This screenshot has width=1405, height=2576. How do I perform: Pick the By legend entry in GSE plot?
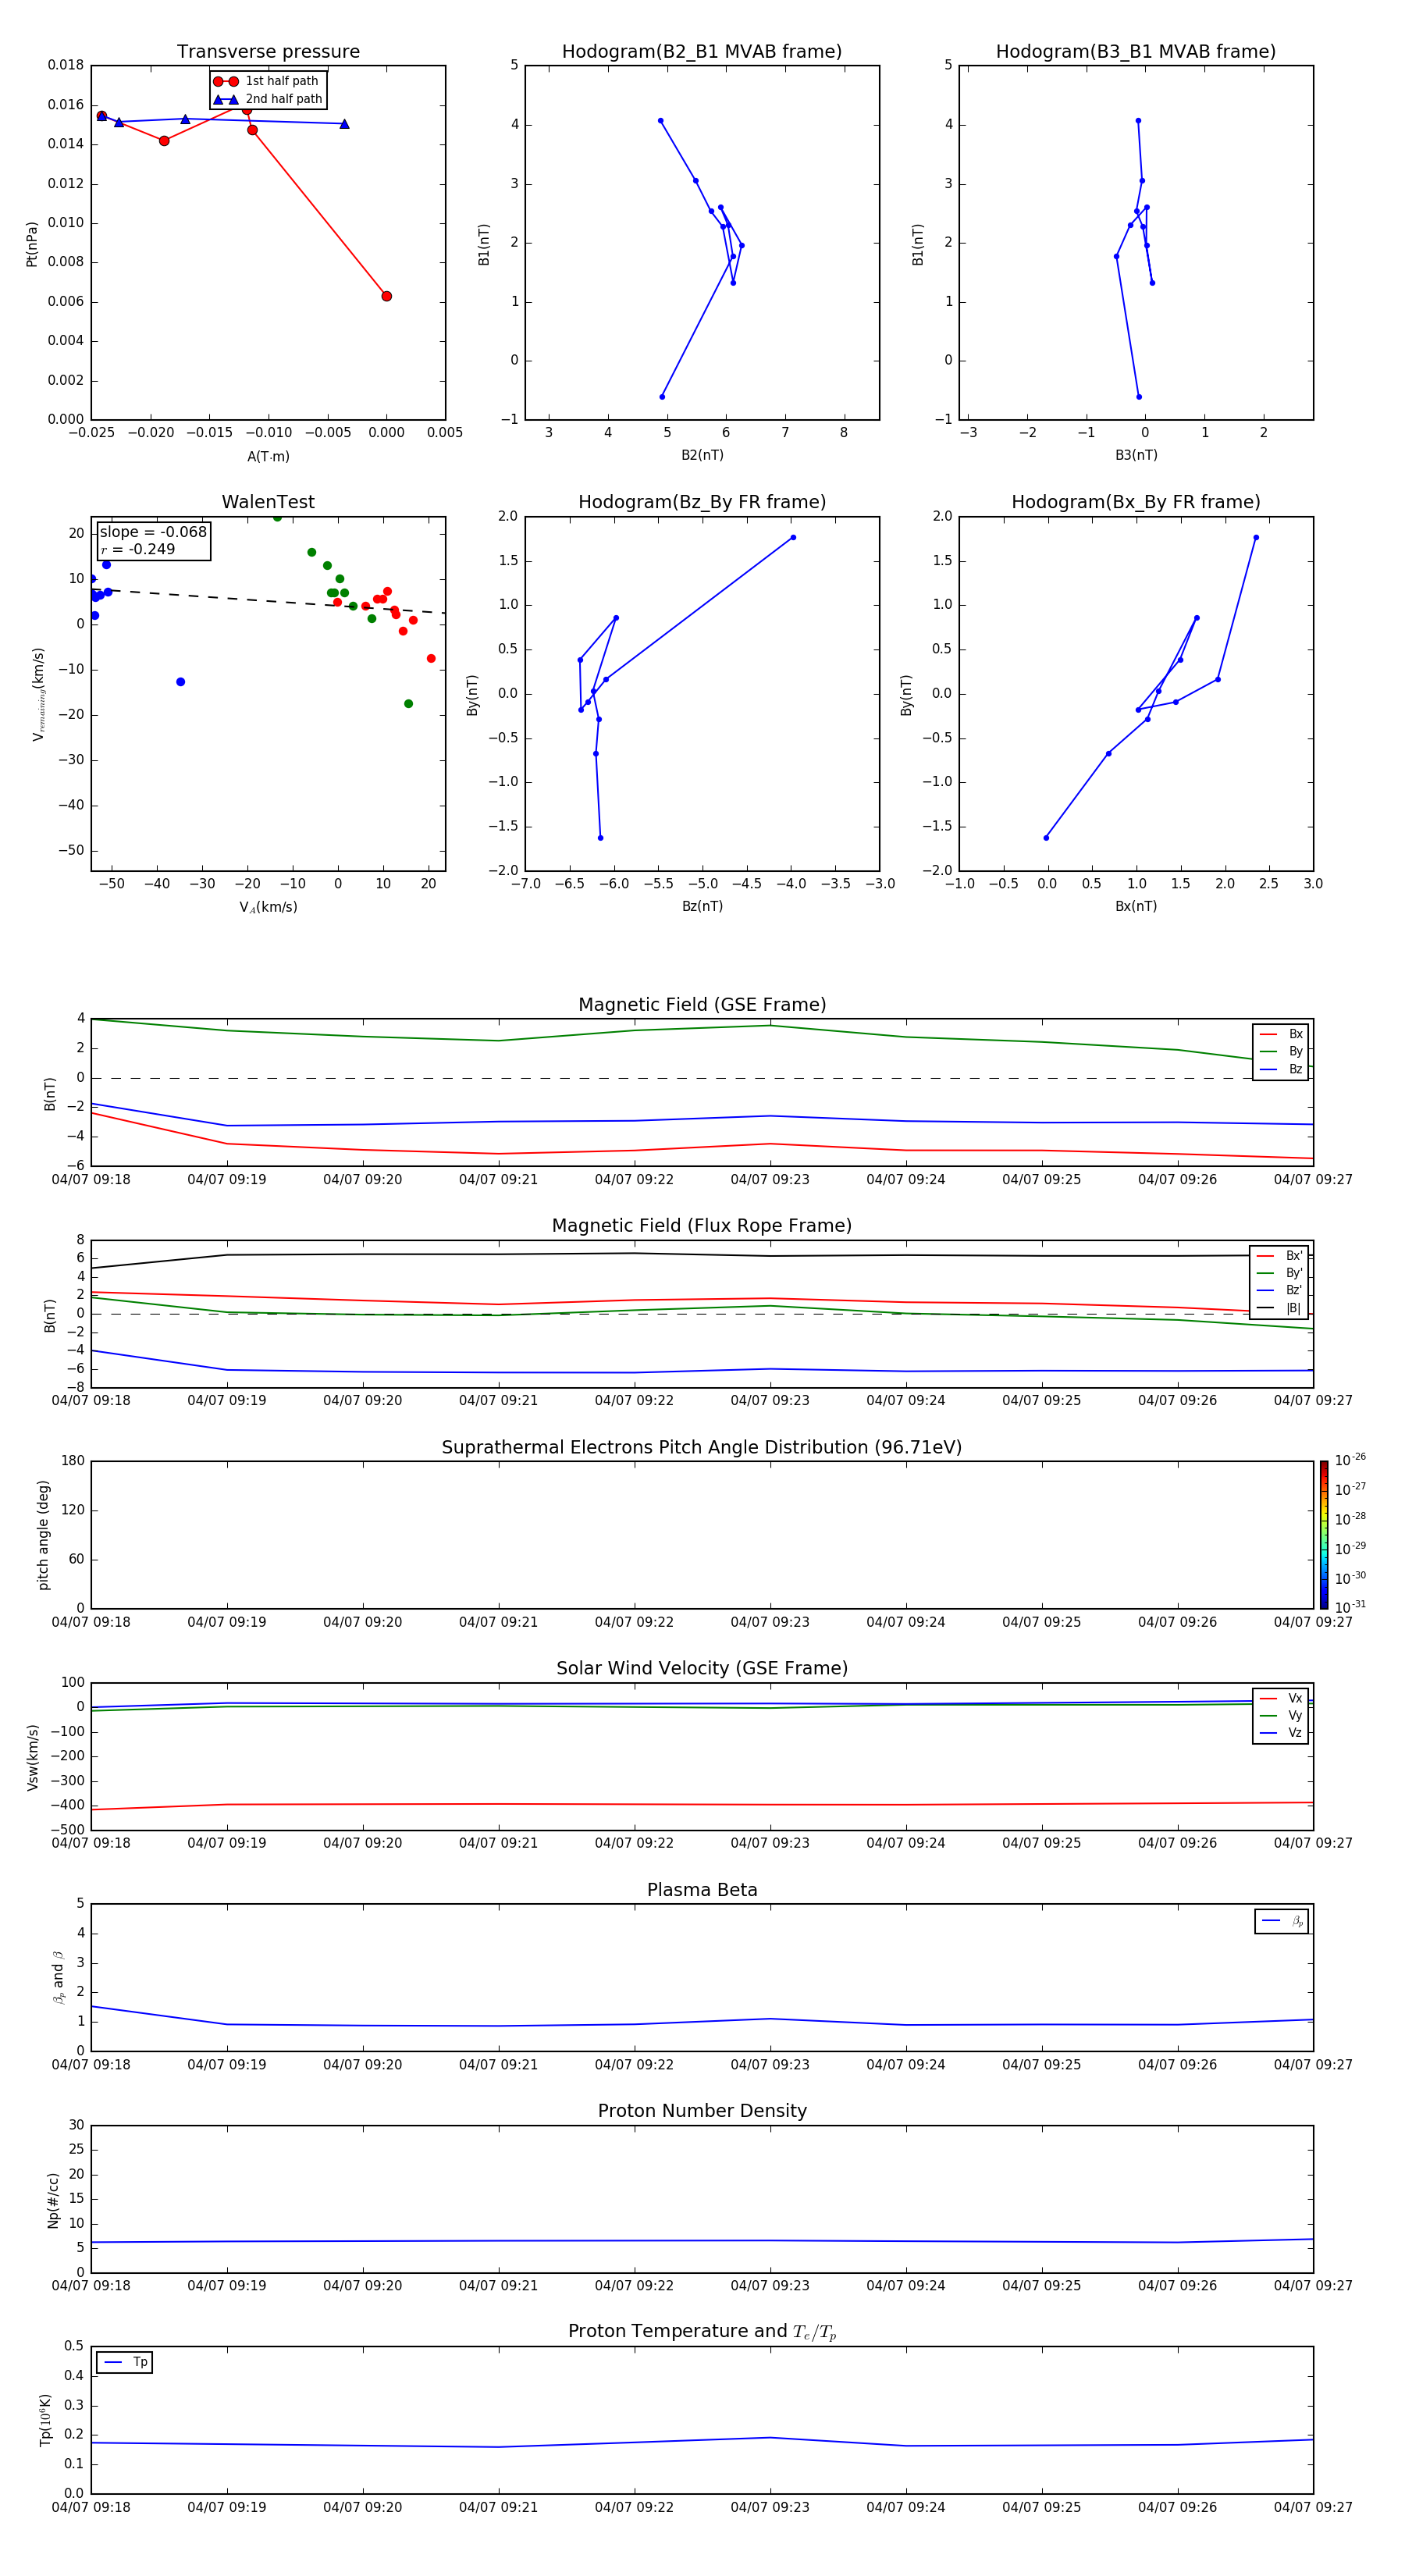click(1281, 1051)
